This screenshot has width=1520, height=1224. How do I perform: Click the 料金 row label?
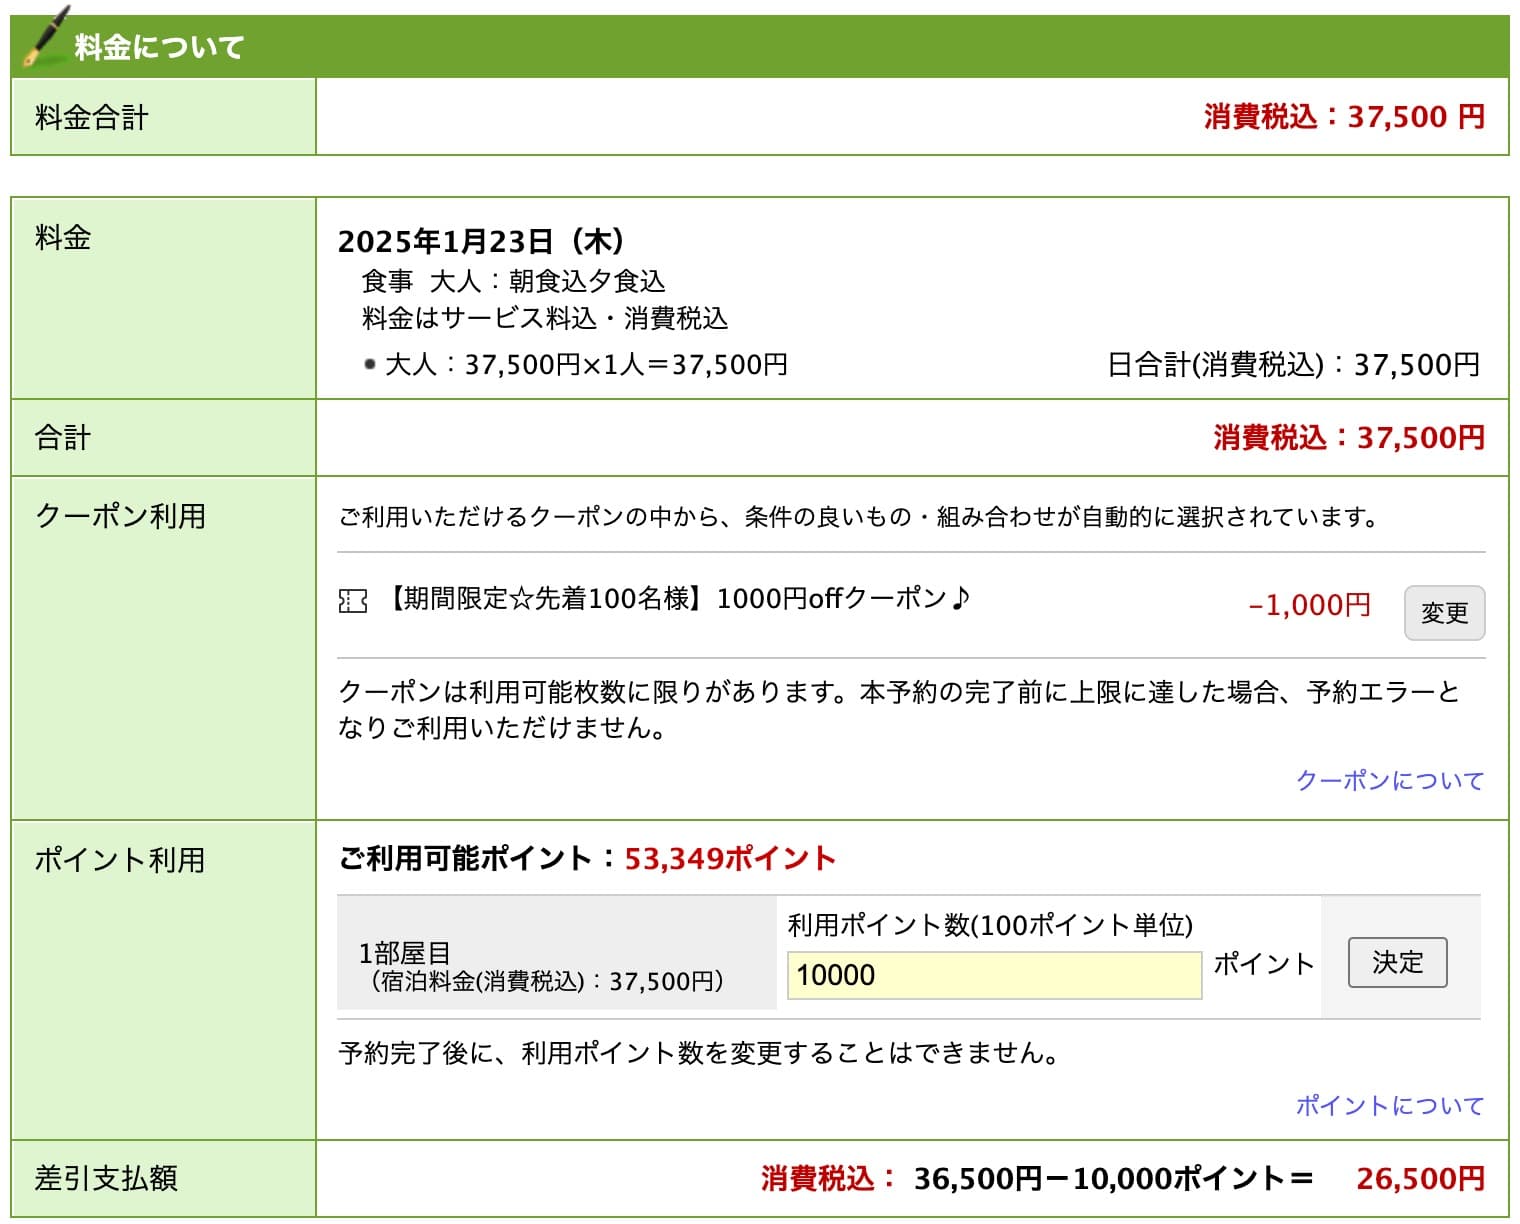tap(63, 238)
